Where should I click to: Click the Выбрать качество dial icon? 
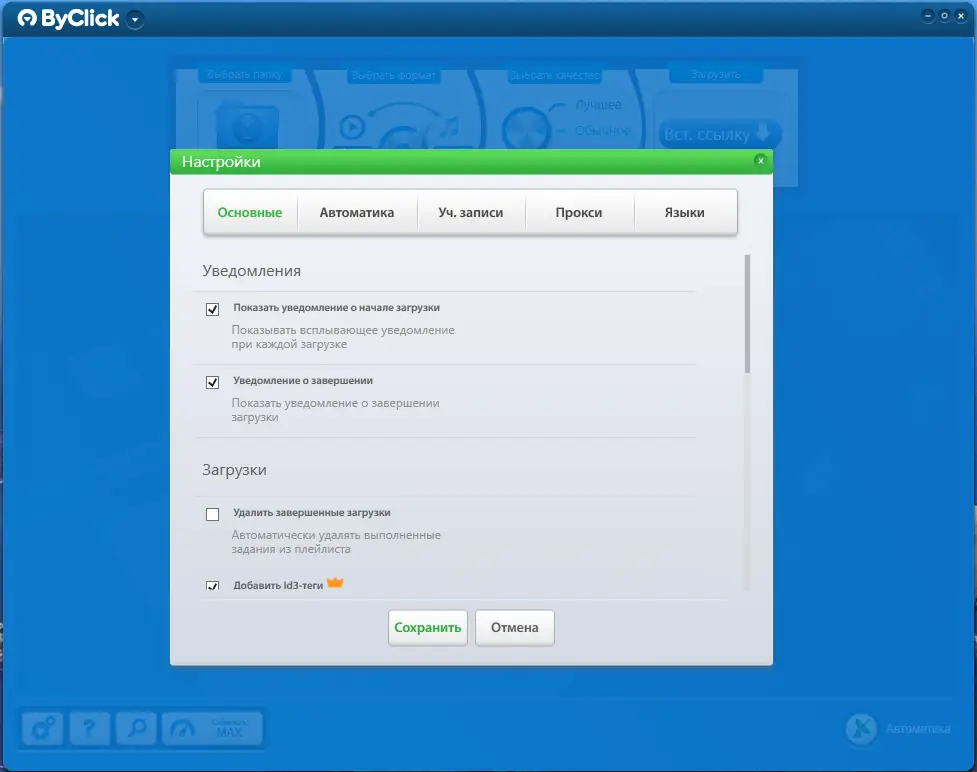tap(527, 130)
